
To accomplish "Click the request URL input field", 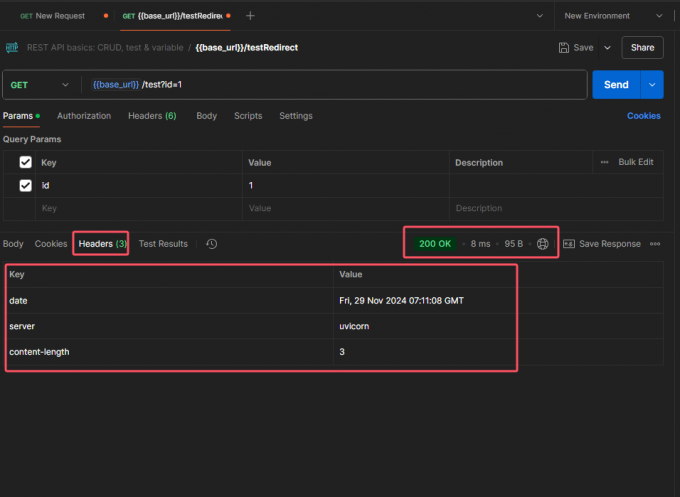I will tap(334, 85).
